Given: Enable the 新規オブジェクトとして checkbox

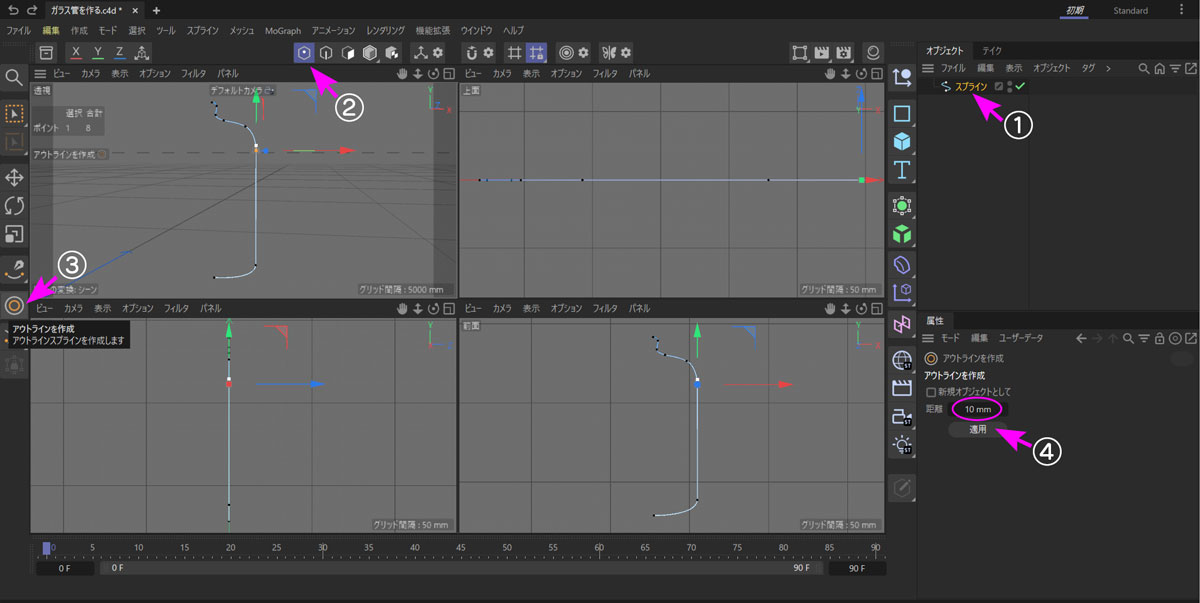Looking at the screenshot, I should tap(931, 392).
